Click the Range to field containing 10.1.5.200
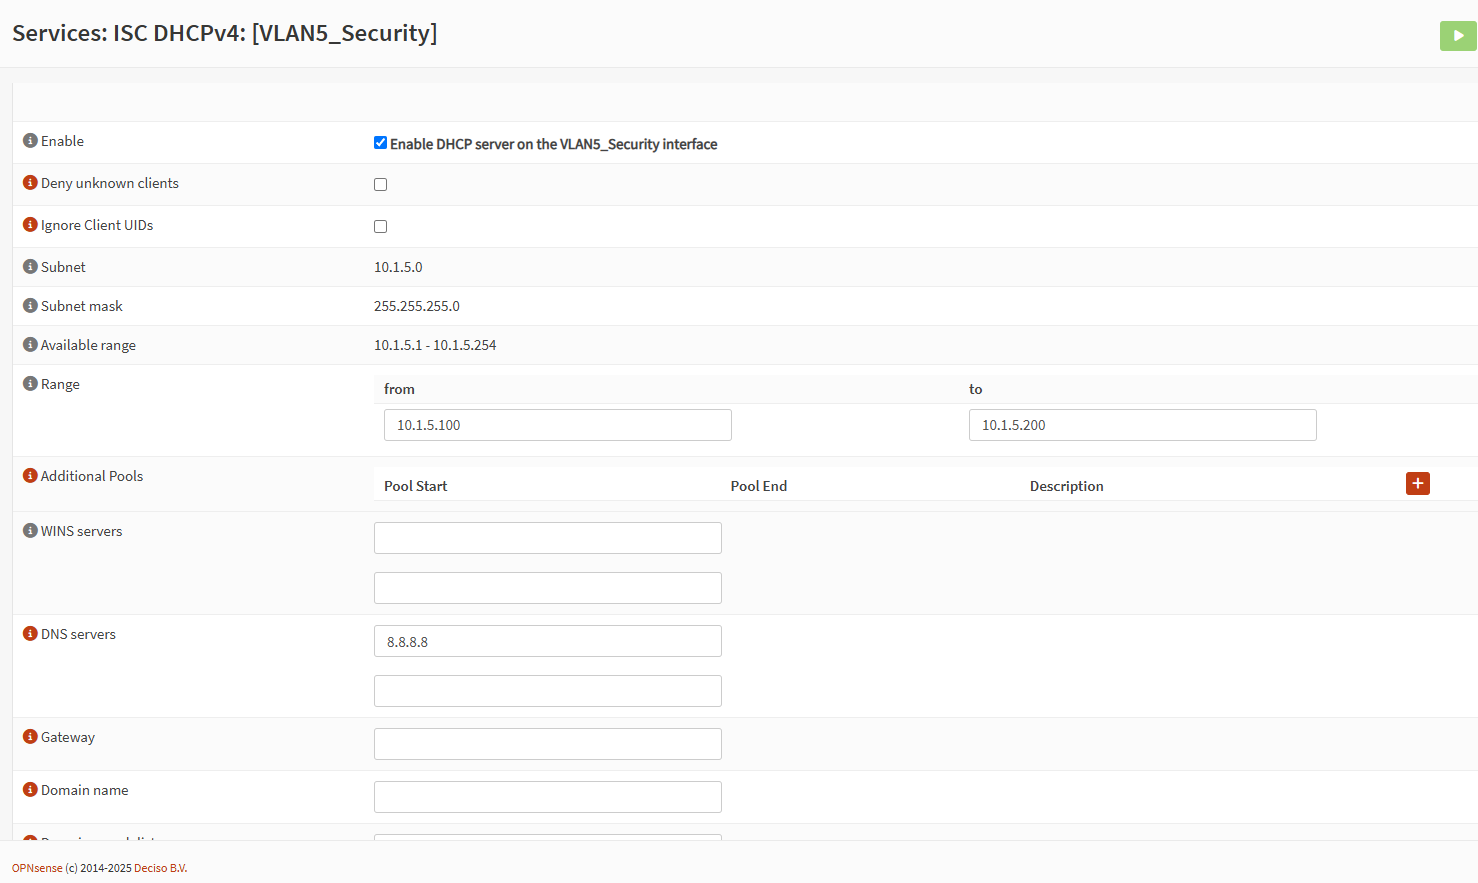Viewport: 1478px width, 883px height. click(1142, 424)
